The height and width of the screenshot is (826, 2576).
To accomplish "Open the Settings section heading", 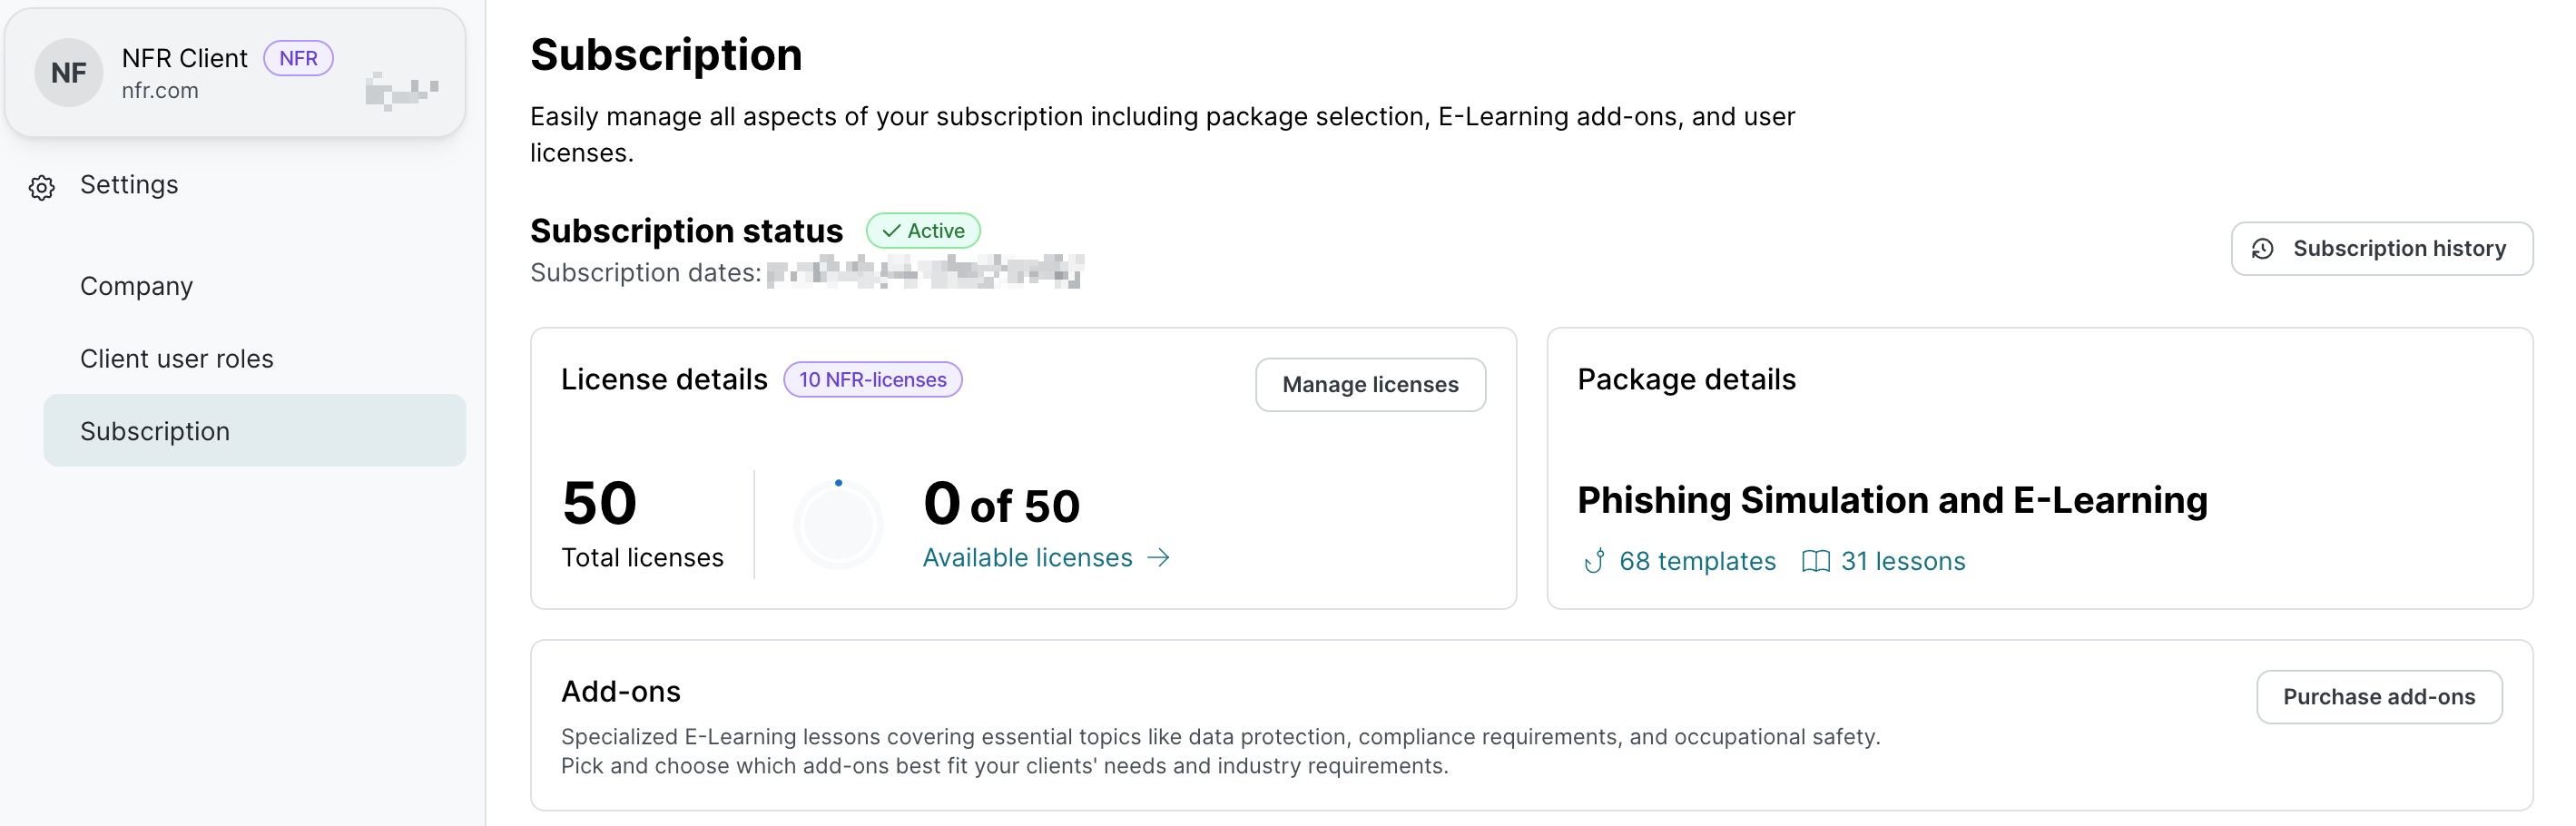I will [x=129, y=185].
